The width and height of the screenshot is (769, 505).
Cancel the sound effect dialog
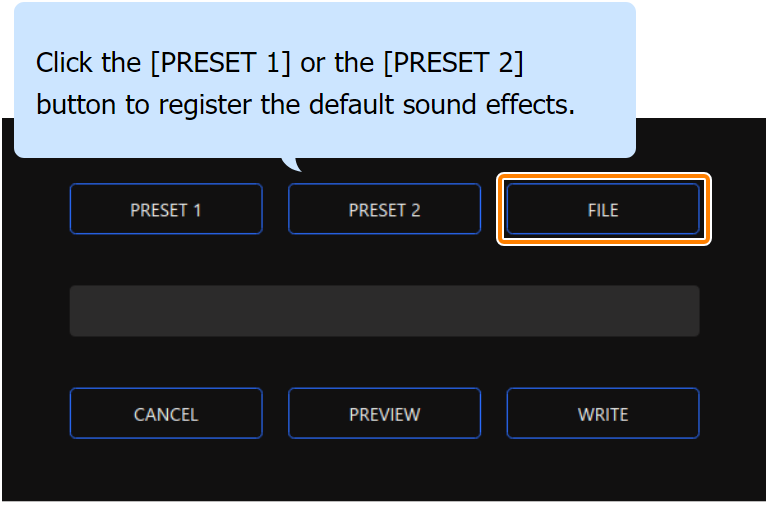point(166,414)
